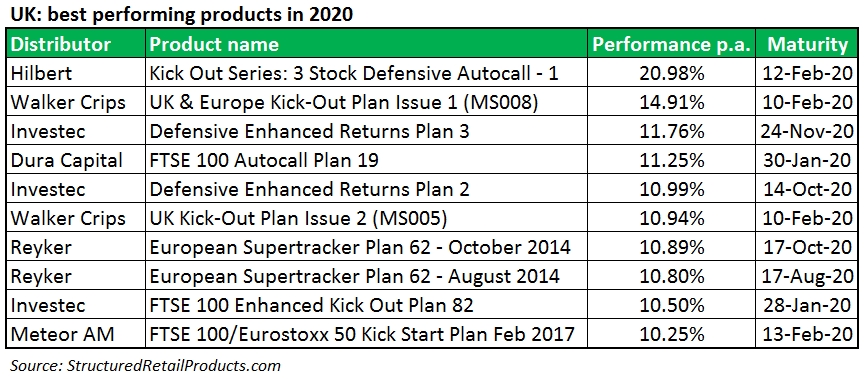Click the 10.25% performance value
This screenshot has width=868, height=379.
[671, 334]
